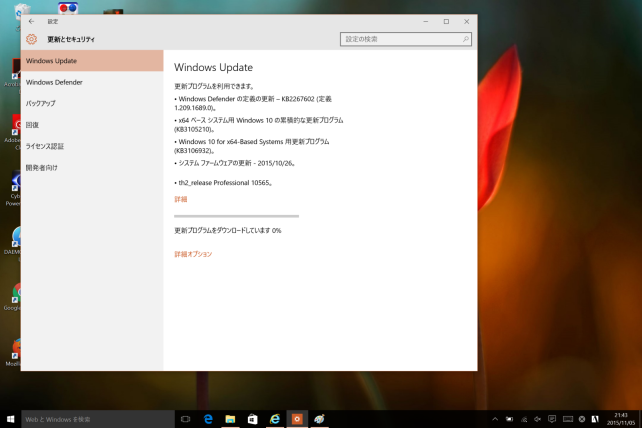Open the last taskbar app beside Settings
This screenshot has width=642, height=428.
pyautogui.click(x=319, y=419)
